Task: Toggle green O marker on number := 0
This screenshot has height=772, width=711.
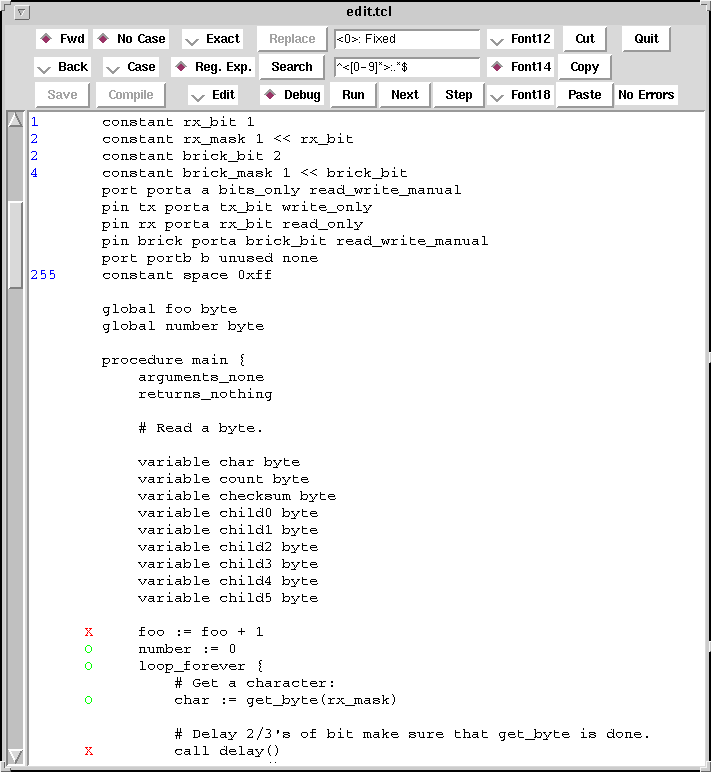Action: click(89, 649)
